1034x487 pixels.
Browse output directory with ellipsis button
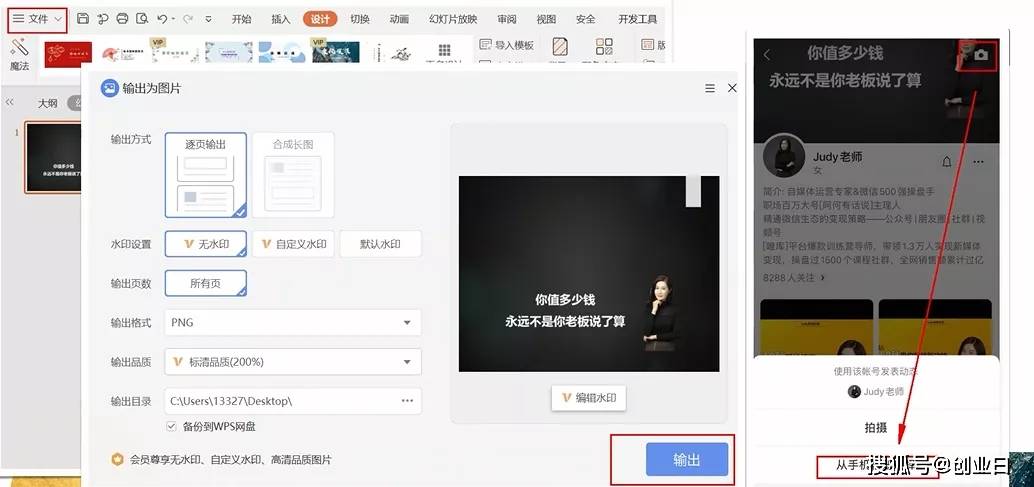[x=408, y=401]
